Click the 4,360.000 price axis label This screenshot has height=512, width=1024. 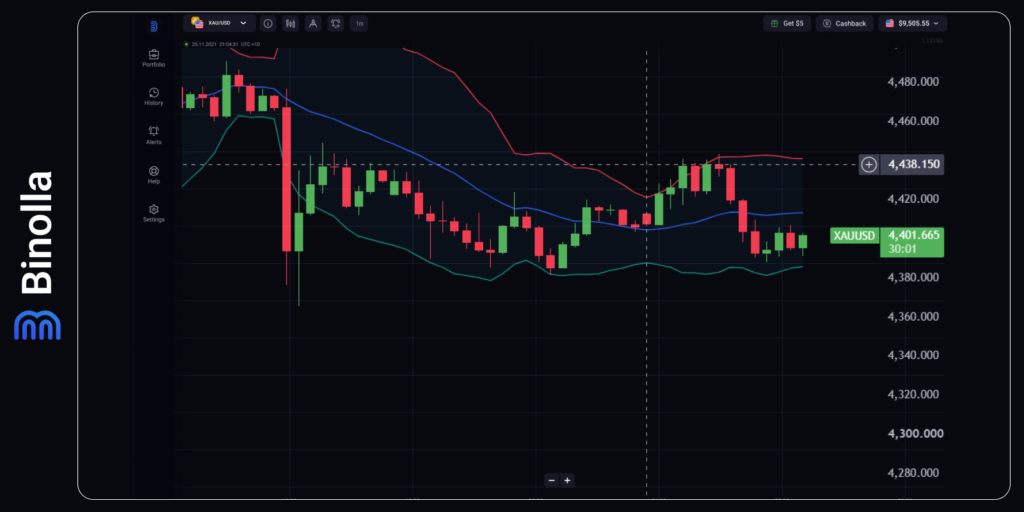pos(914,316)
